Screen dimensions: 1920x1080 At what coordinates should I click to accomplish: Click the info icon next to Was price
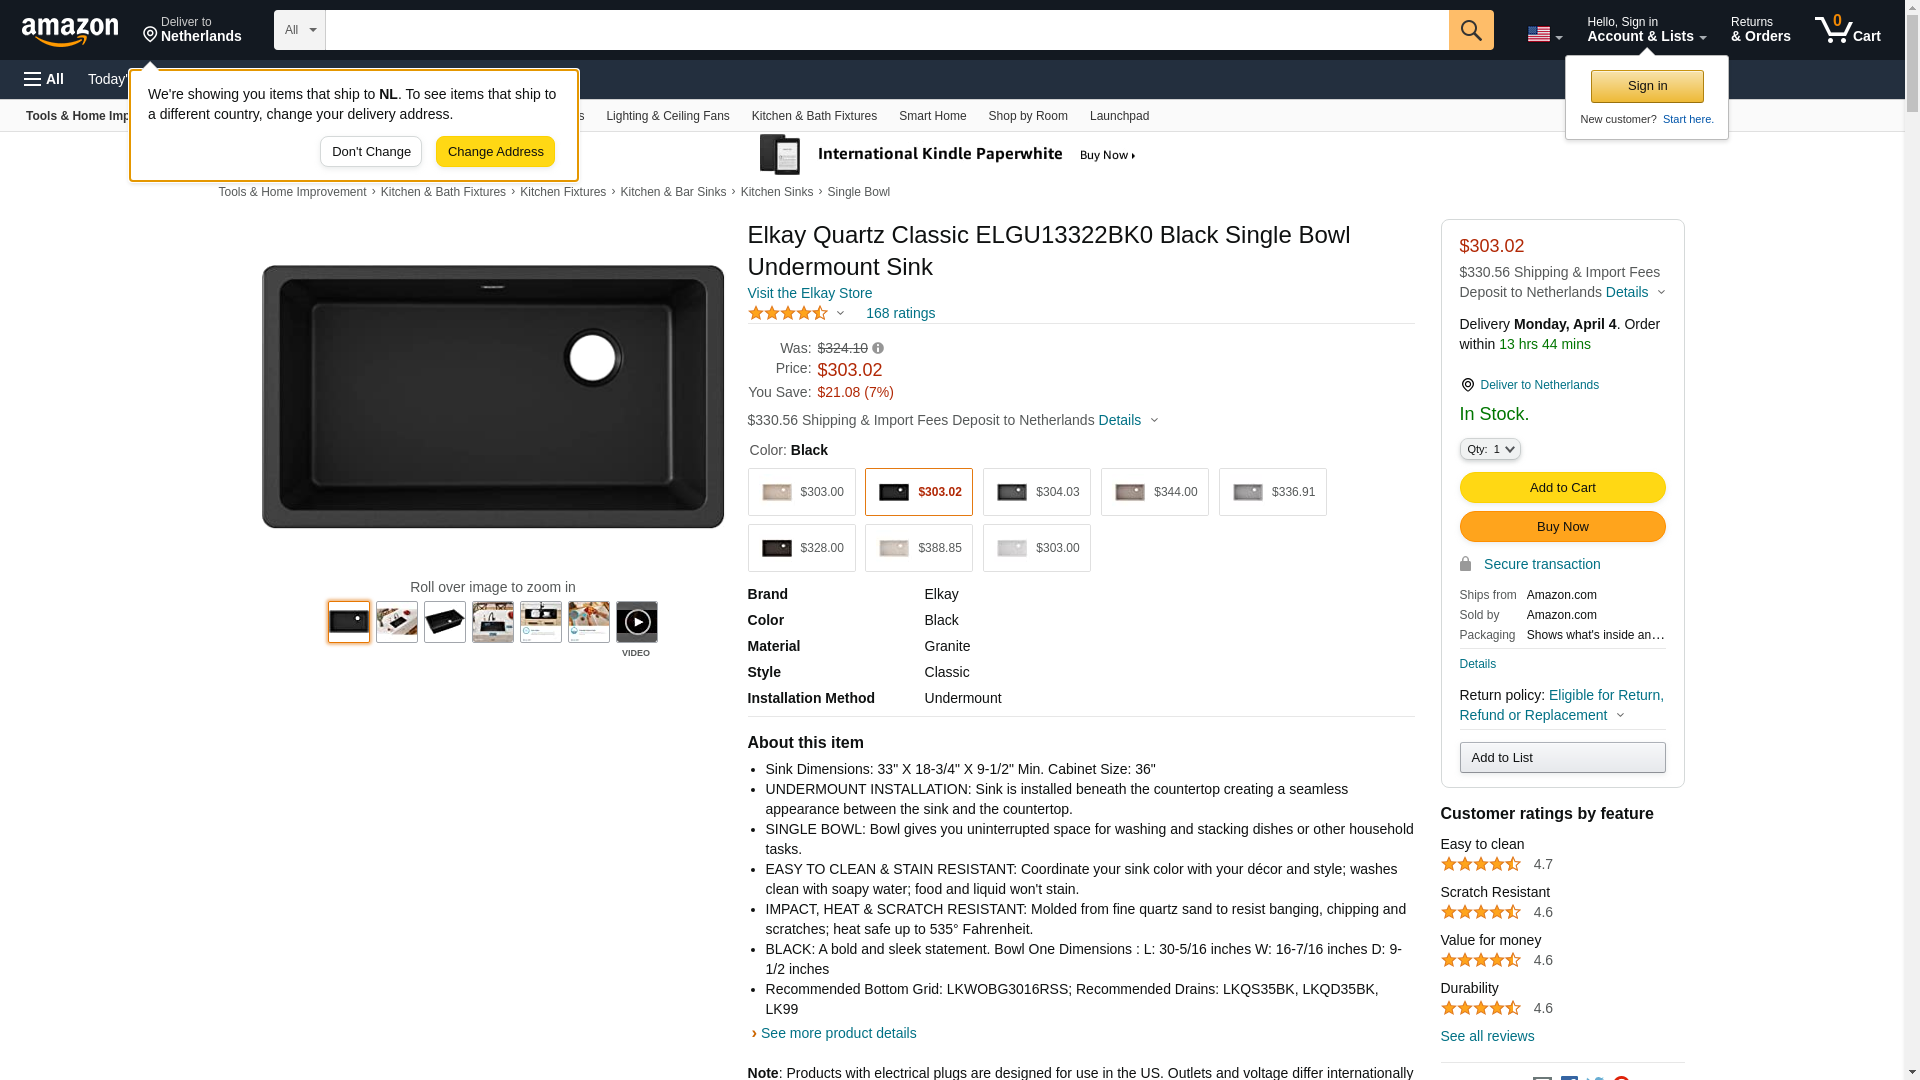[878, 348]
